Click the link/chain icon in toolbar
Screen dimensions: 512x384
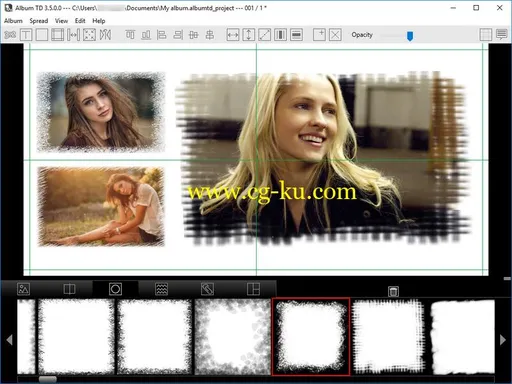(x=10, y=35)
